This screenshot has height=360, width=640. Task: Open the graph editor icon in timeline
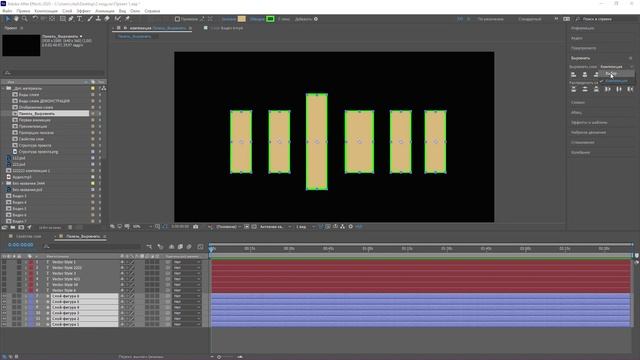click(200, 247)
